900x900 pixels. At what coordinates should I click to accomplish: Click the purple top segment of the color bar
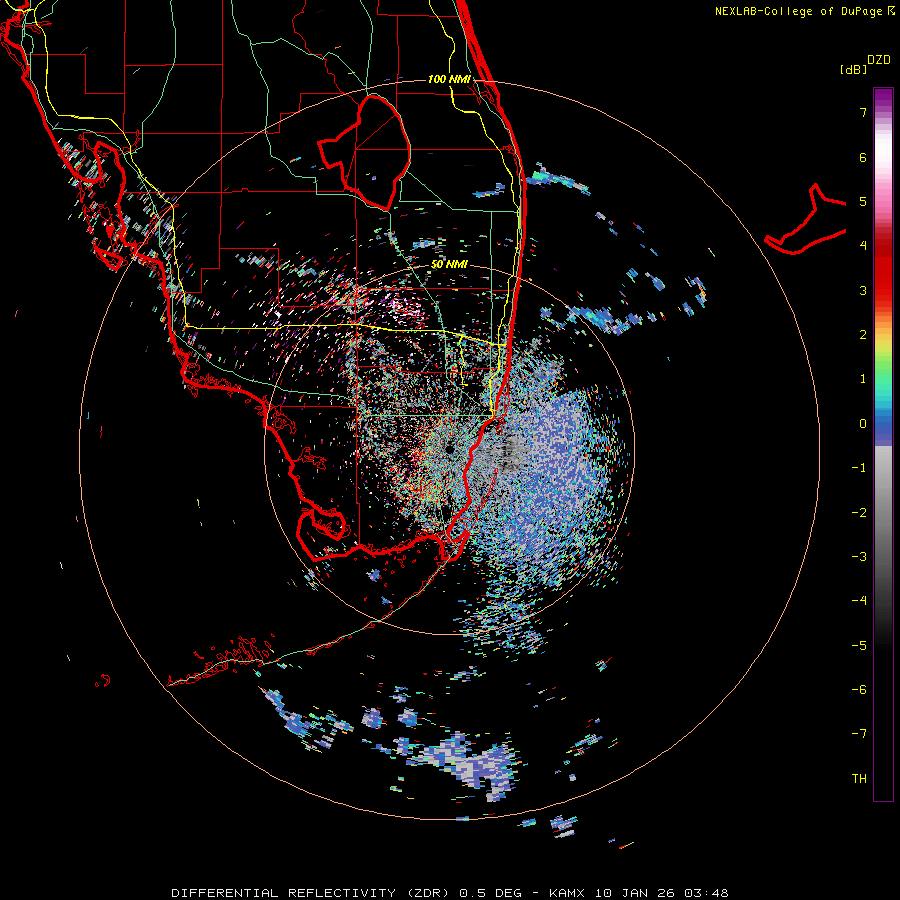[x=883, y=99]
